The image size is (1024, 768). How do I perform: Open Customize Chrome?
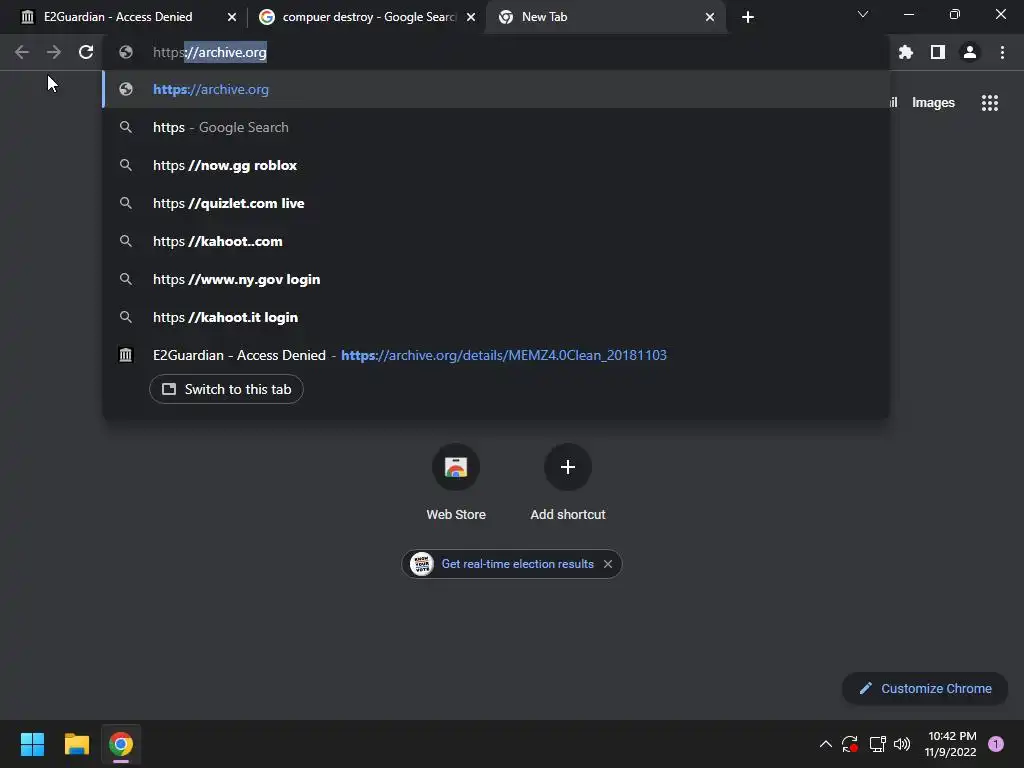pyautogui.click(x=925, y=688)
